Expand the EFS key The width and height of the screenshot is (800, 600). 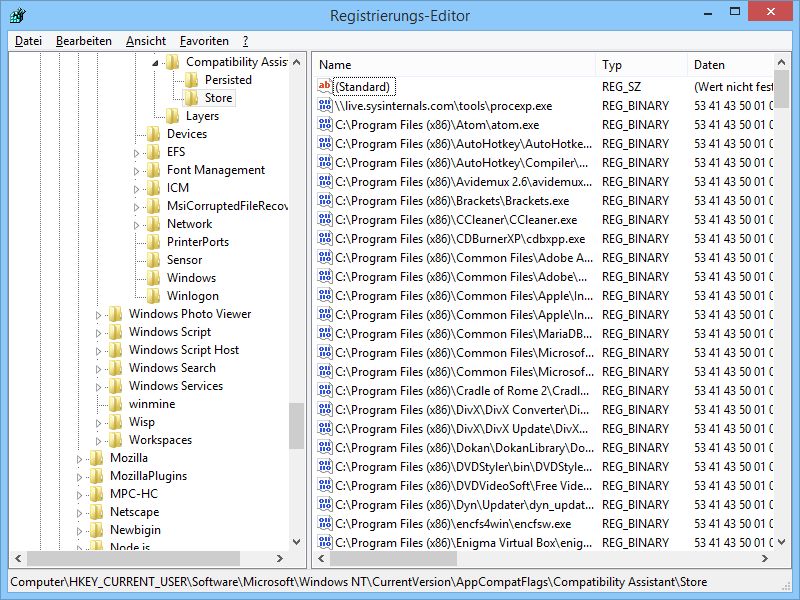[136, 153]
